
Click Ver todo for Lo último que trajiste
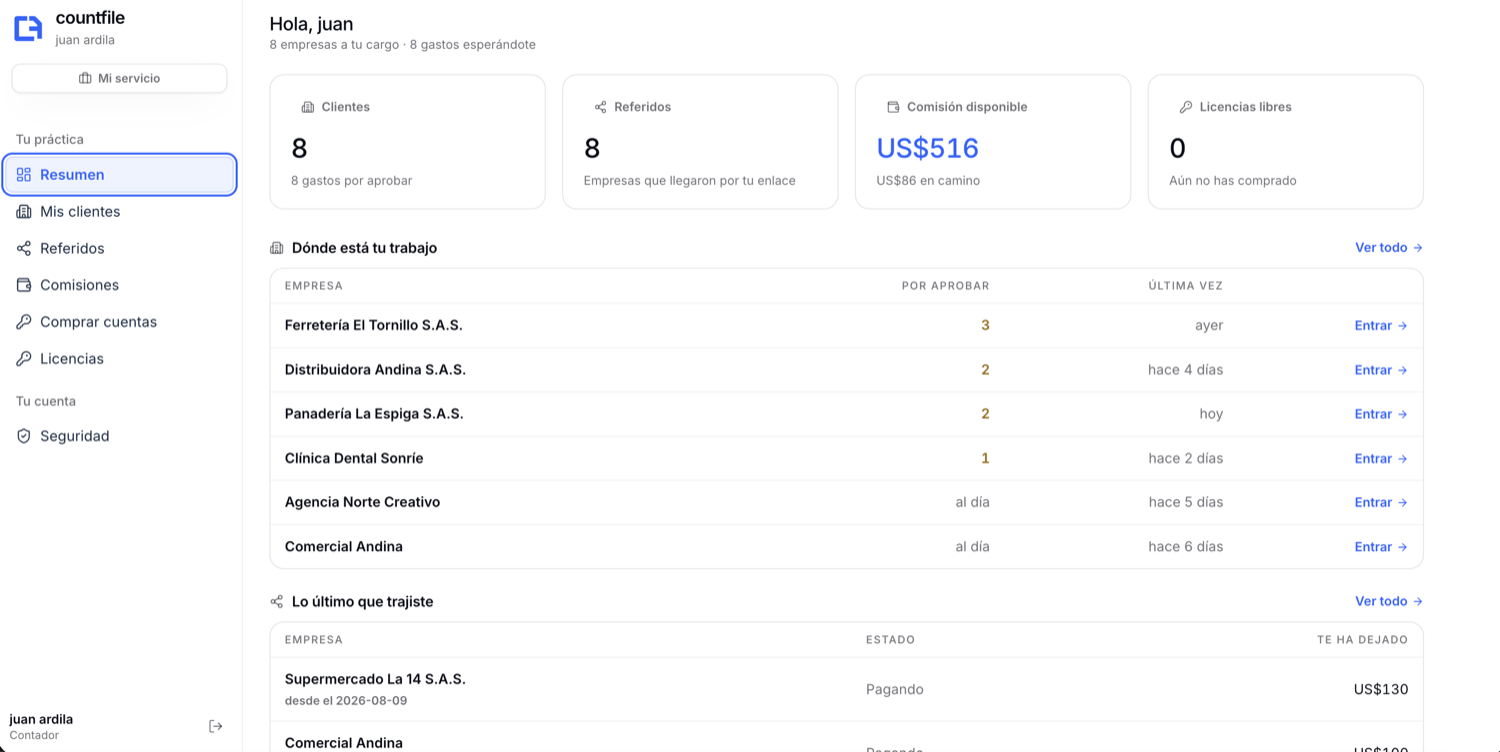1389,602
